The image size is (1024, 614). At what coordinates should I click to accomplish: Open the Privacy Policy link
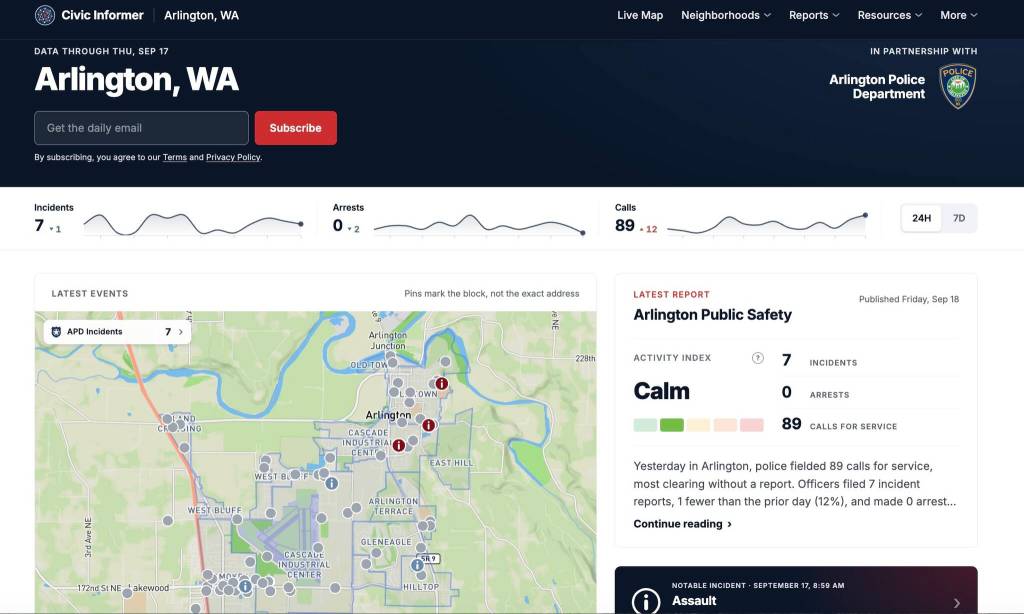click(x=233, y=157)
